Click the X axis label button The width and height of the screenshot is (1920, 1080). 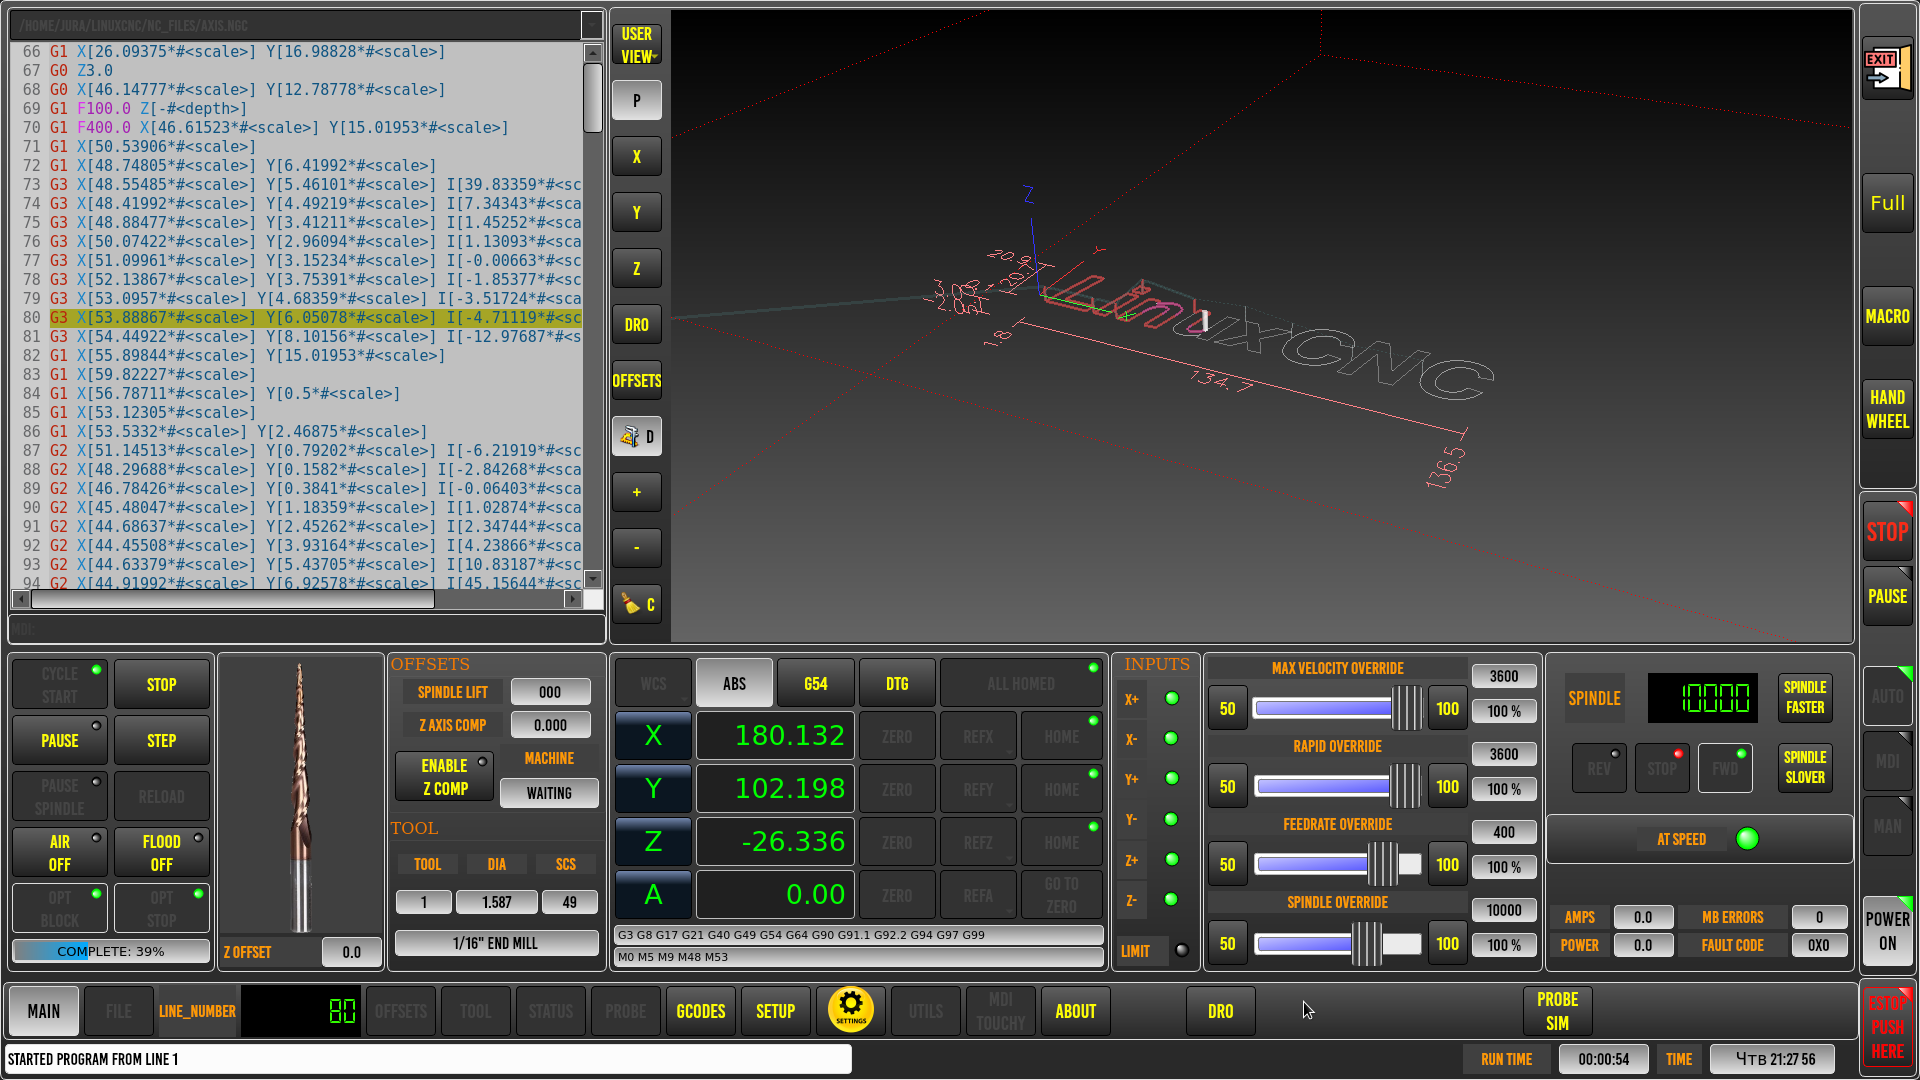click(653, 736)
